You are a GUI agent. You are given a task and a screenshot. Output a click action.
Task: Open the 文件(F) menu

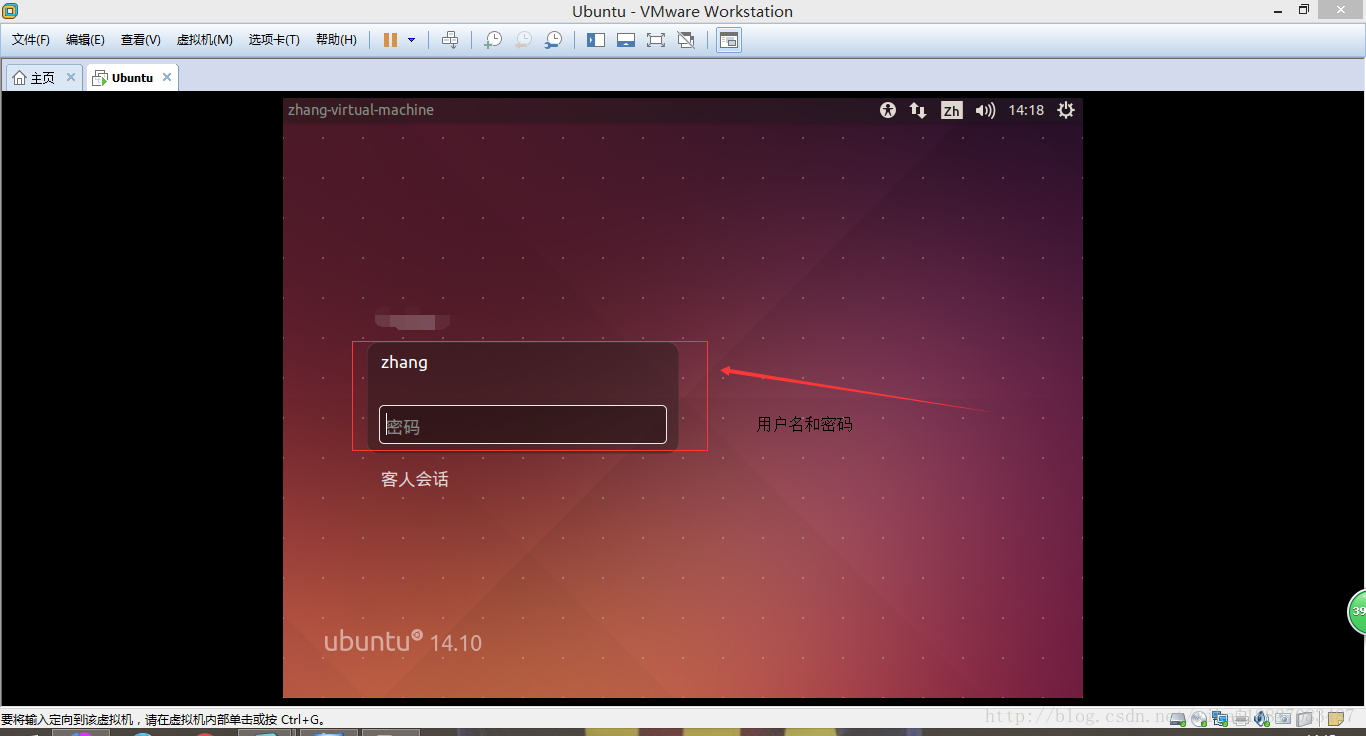(x=31, y=40)
